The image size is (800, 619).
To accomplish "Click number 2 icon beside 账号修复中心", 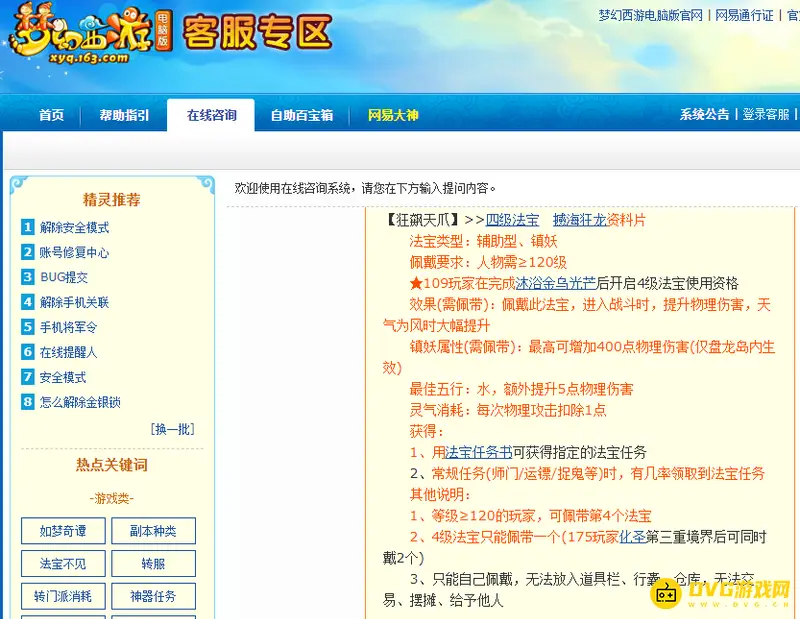I will coord(28,252).
